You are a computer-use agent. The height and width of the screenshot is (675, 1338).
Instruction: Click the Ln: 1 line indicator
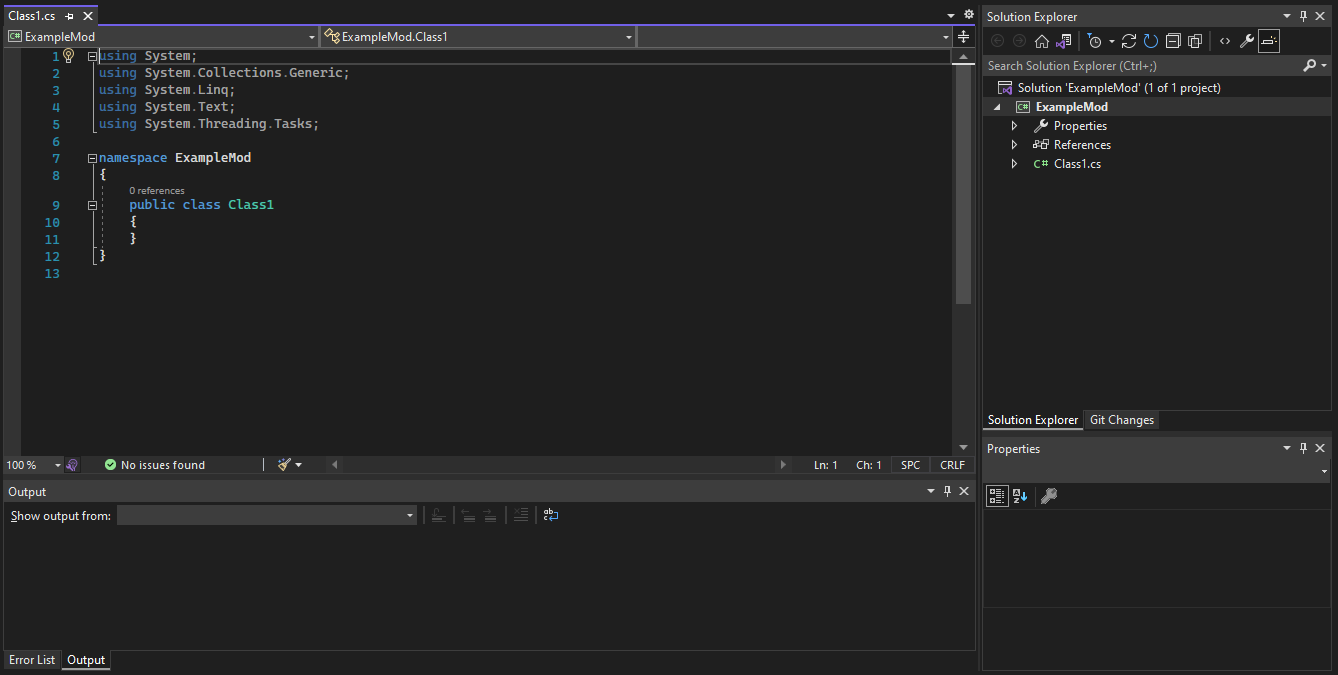click(826, 465)
